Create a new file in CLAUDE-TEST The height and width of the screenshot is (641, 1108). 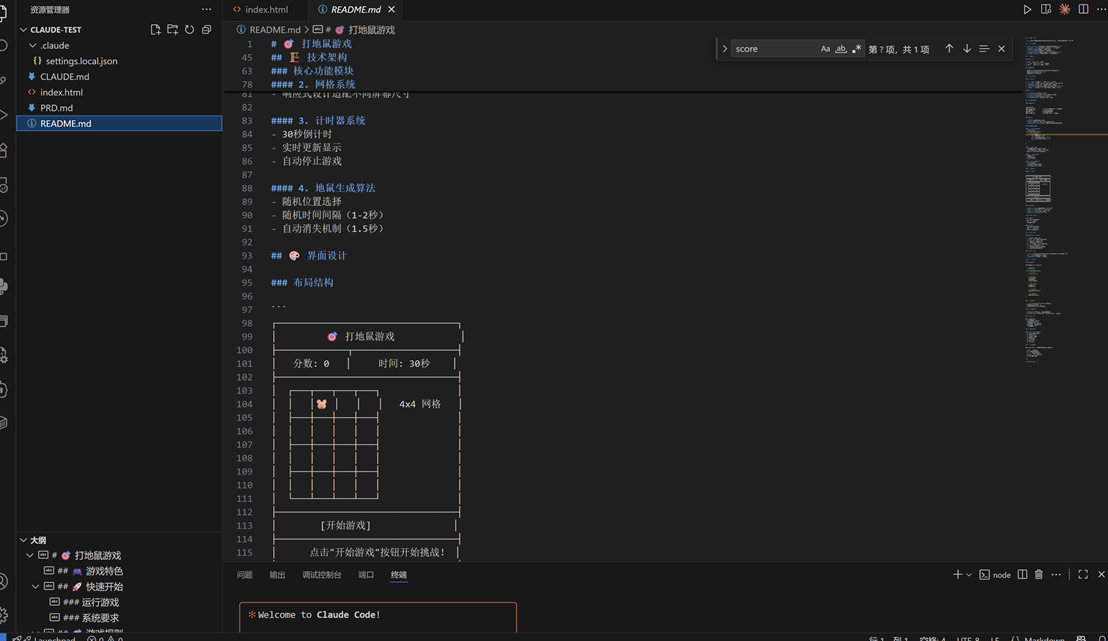(x=155, y=30)
